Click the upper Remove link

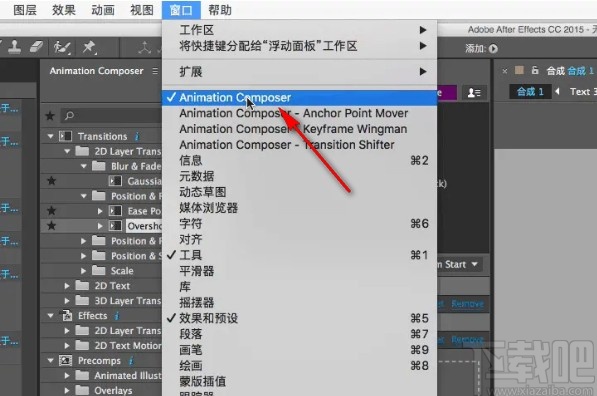coord(468,304)
